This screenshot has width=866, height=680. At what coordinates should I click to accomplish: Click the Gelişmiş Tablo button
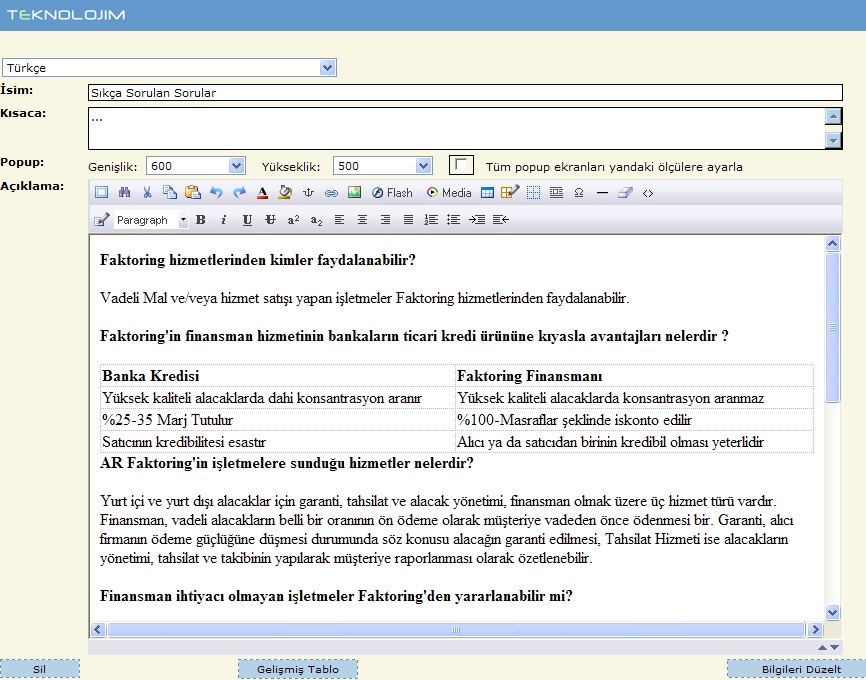(298, 669)
